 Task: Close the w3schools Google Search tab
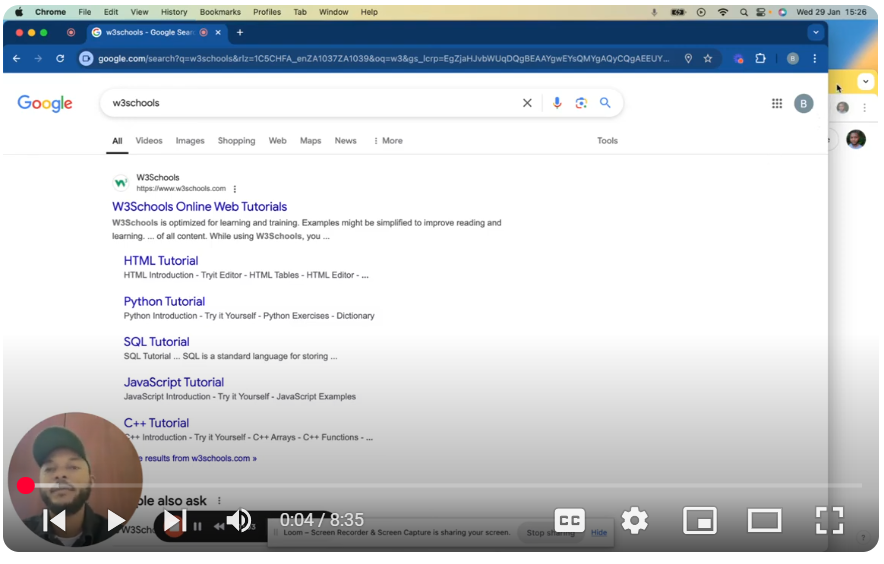(218, 33)
